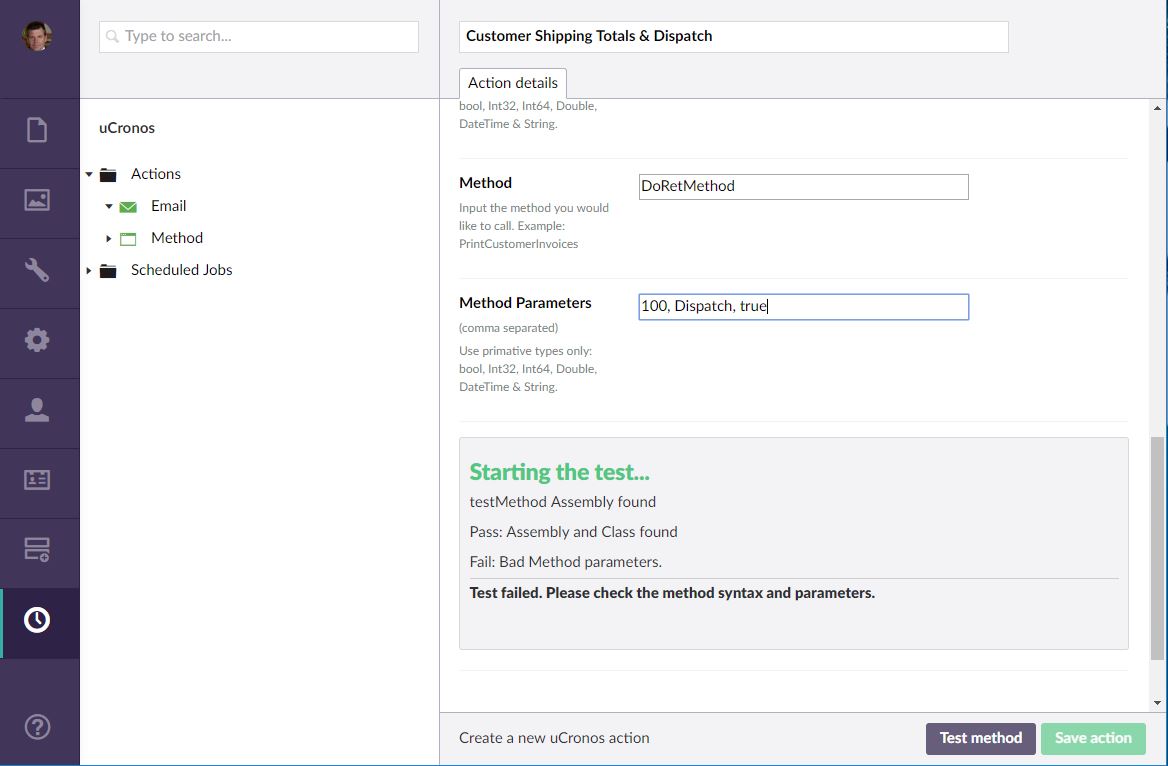Open the Users section person icon

(37, 410)
